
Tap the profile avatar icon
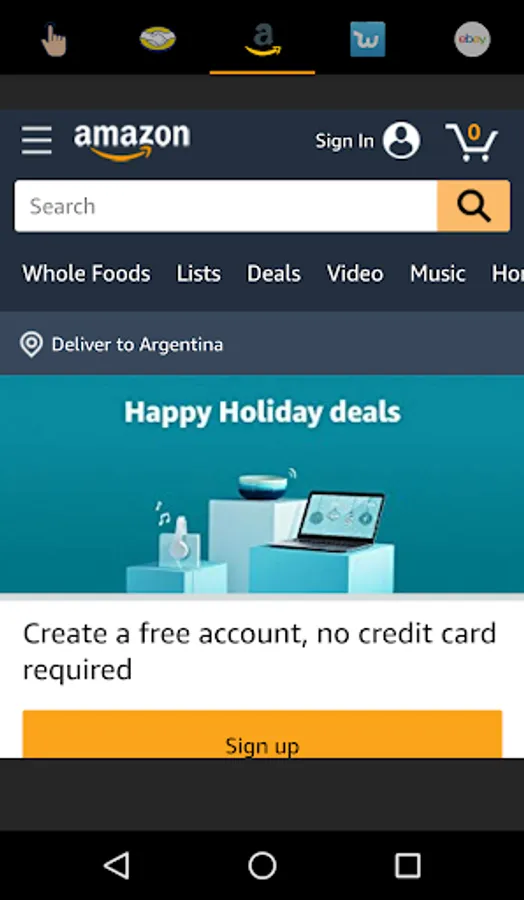[x=401, y=139]
